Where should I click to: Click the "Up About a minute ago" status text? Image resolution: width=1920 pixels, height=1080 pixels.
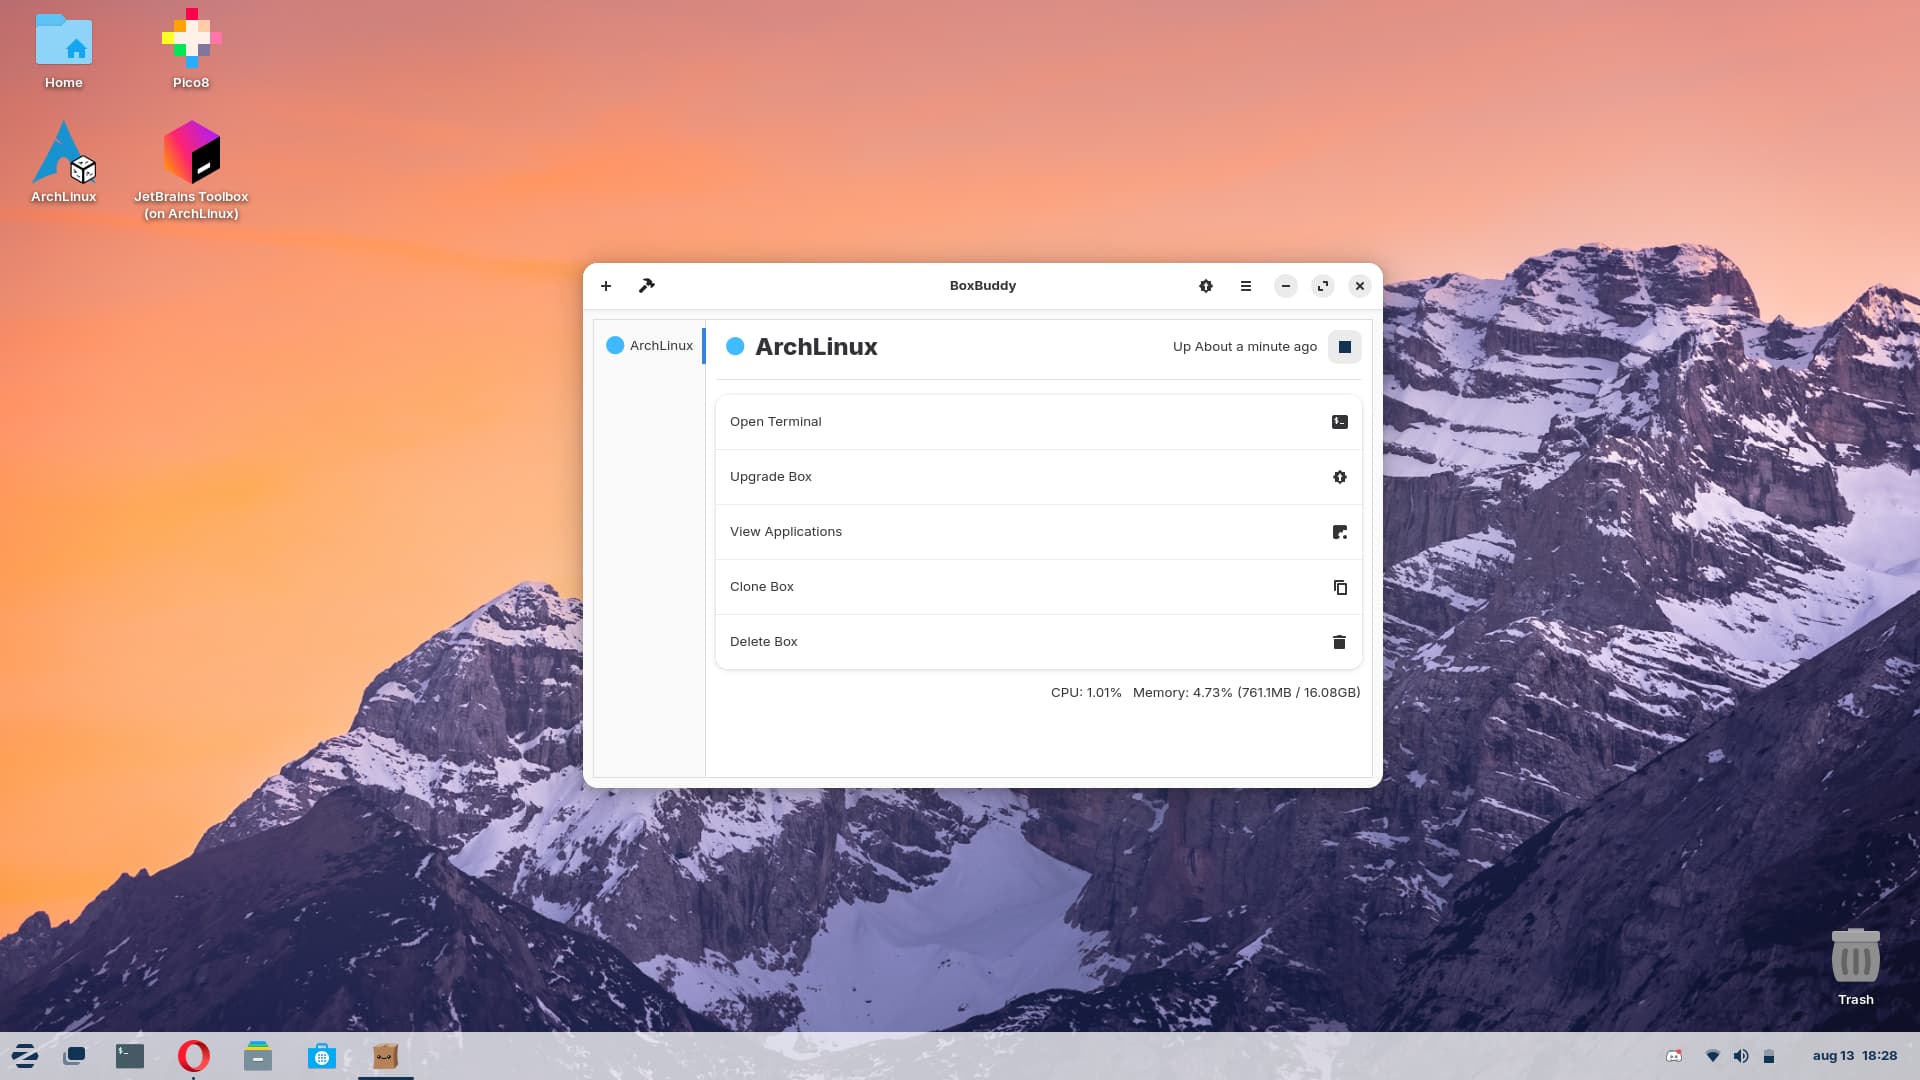[x=1245, y=347]
